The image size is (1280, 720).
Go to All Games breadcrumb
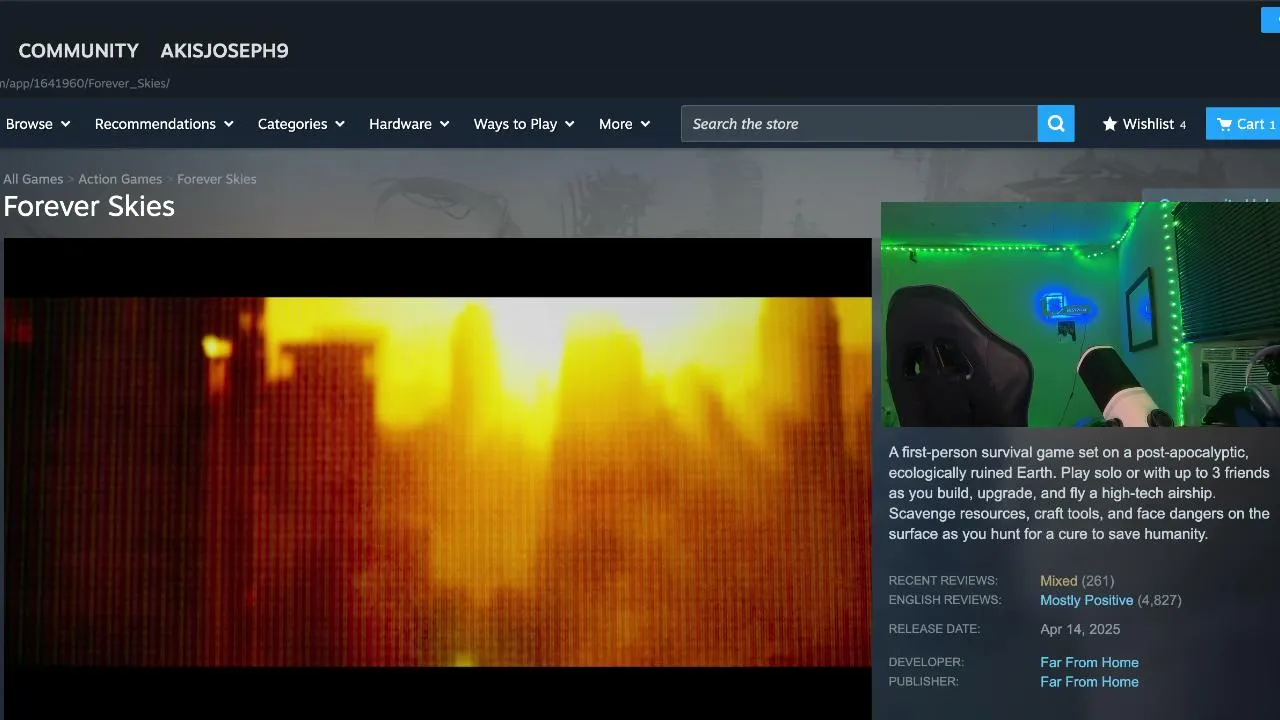[33, 179]
